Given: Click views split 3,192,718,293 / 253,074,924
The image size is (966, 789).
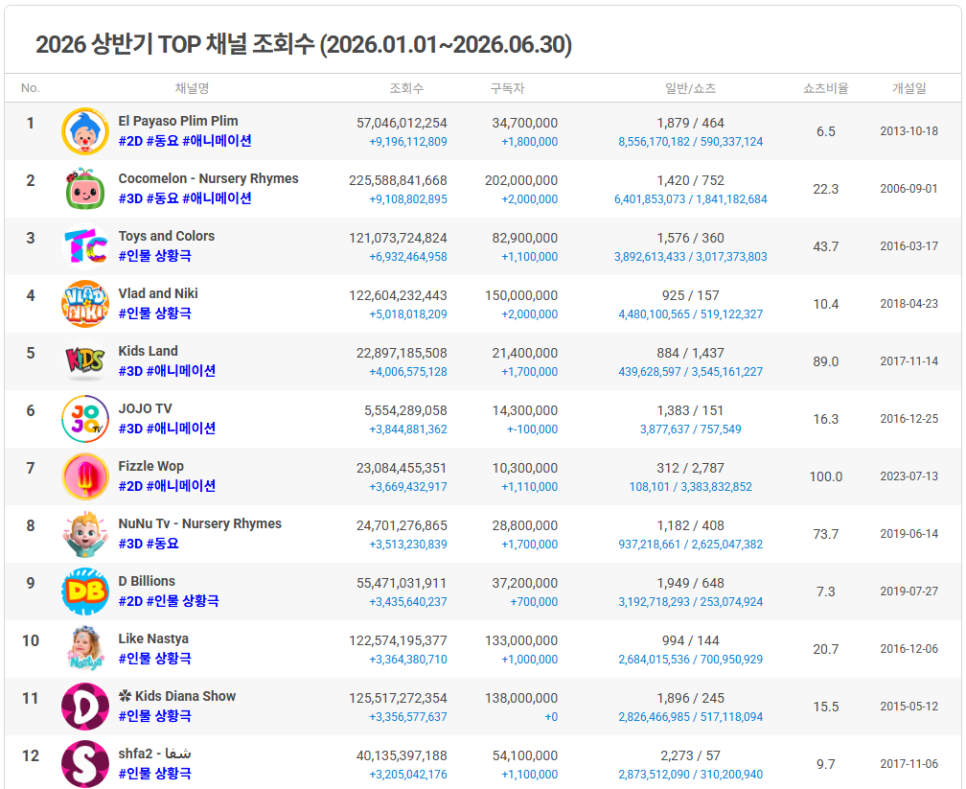Looking at the screenshot, I should (691, 602).
